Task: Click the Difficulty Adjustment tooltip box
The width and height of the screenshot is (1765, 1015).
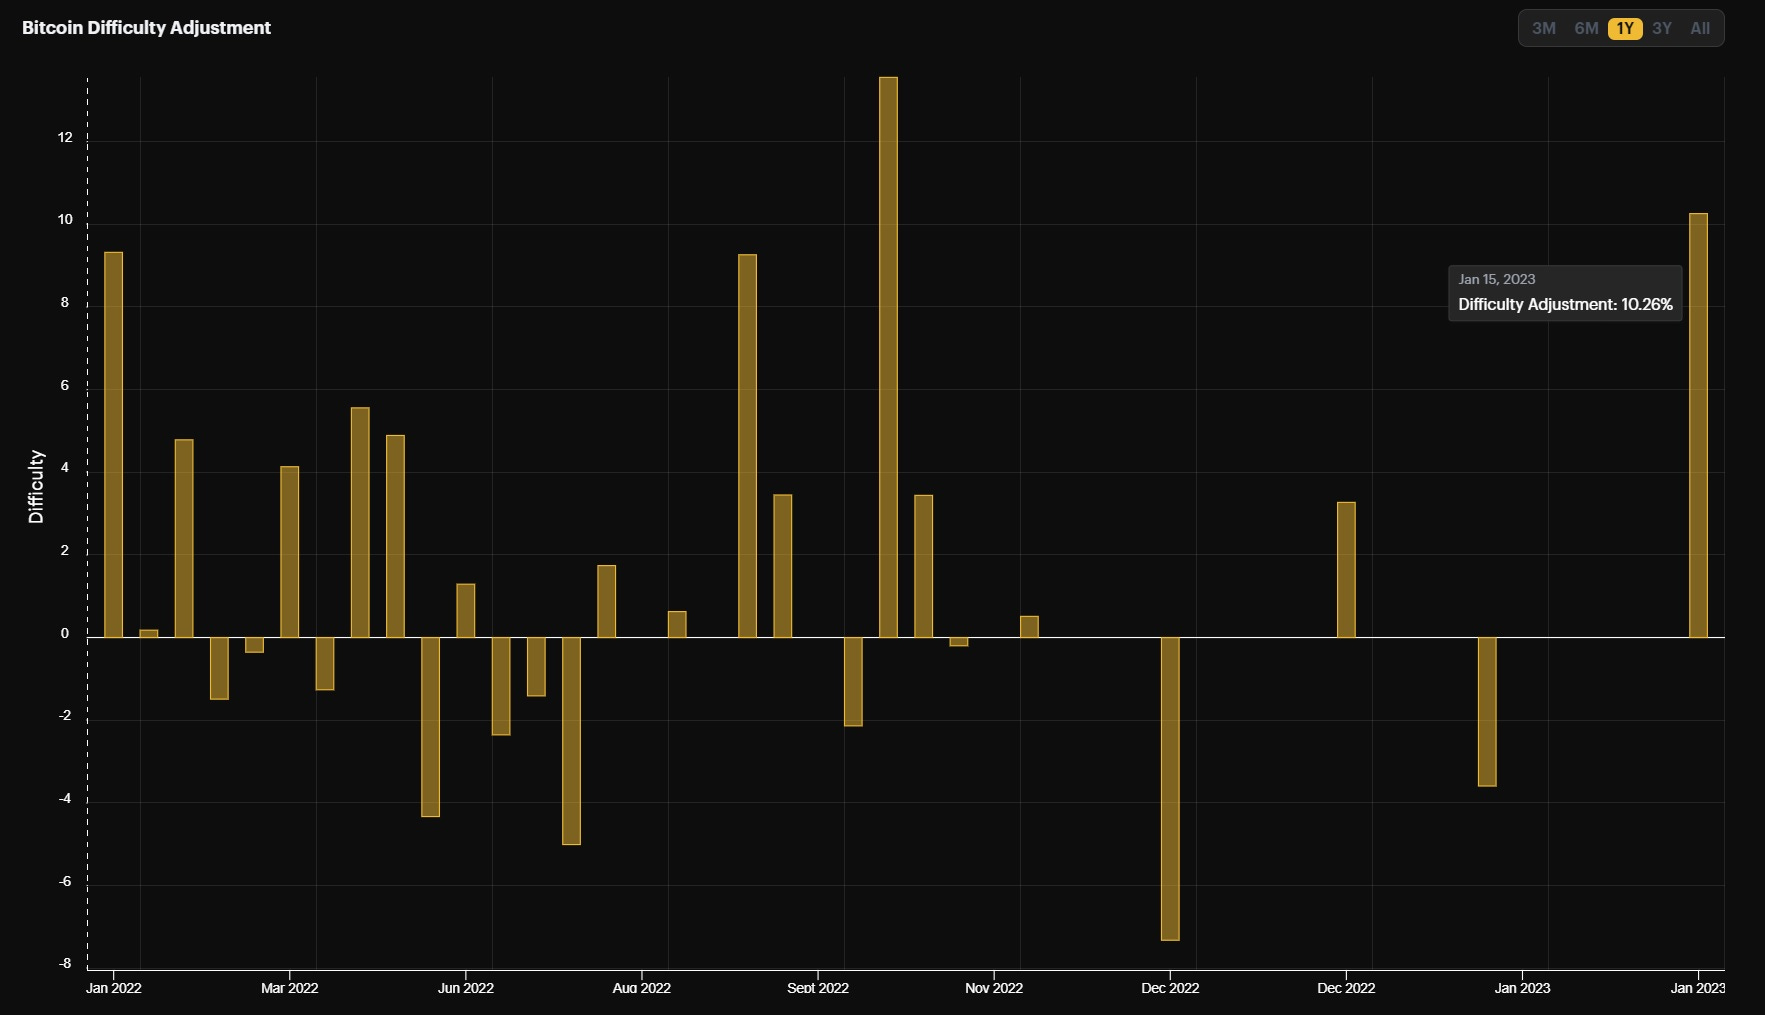Action: point(1565,293)
